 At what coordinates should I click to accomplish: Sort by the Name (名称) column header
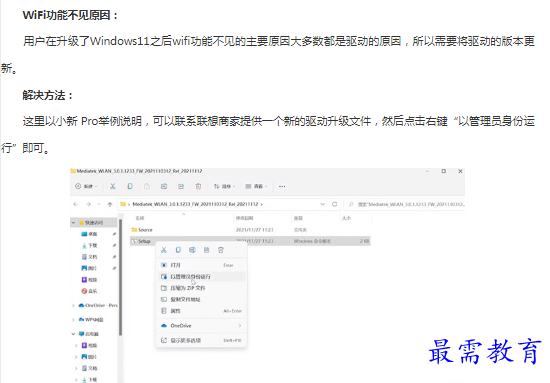click(140, 218)
